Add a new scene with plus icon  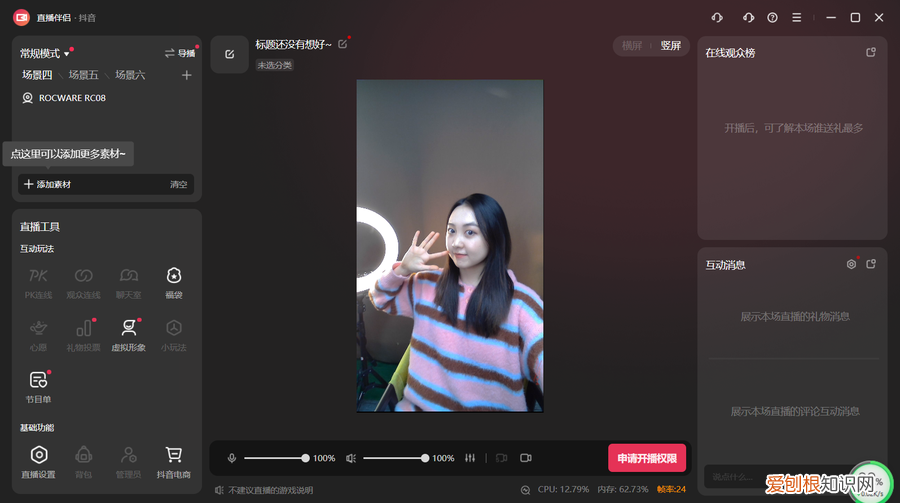[x=187, y=75]
